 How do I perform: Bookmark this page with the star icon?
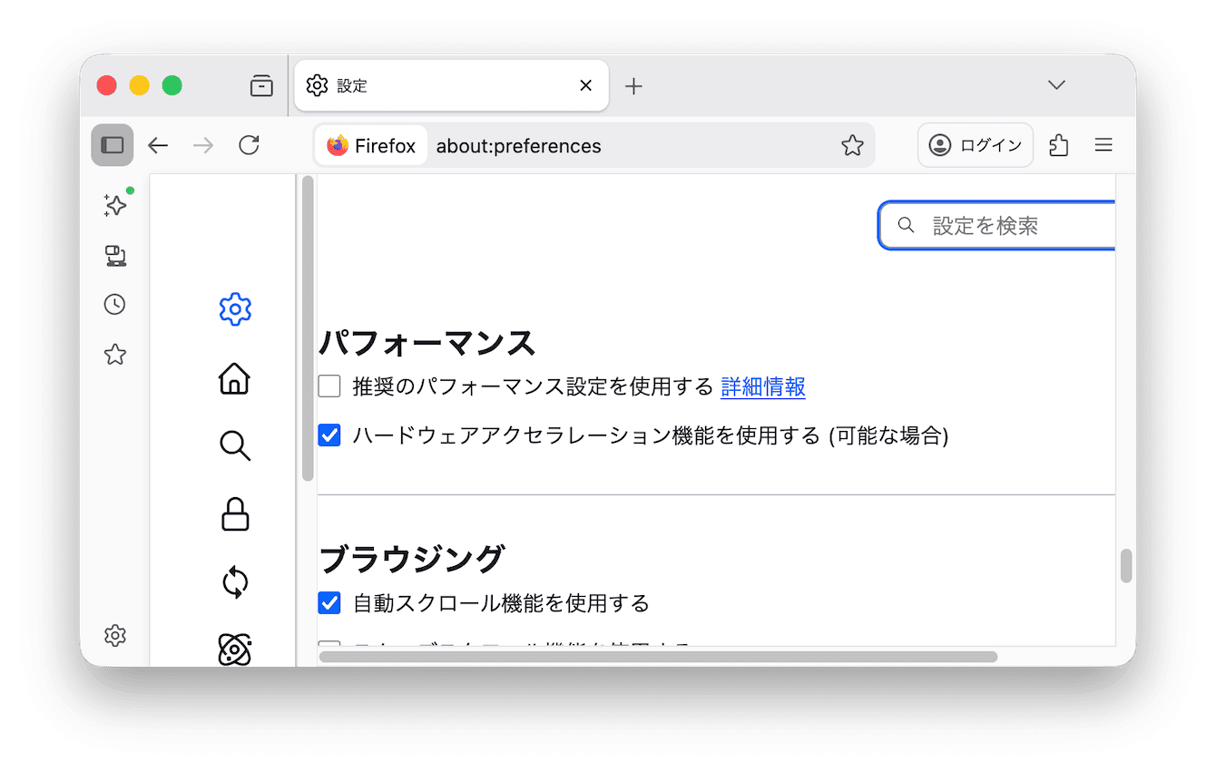click(x=852, y=145)
